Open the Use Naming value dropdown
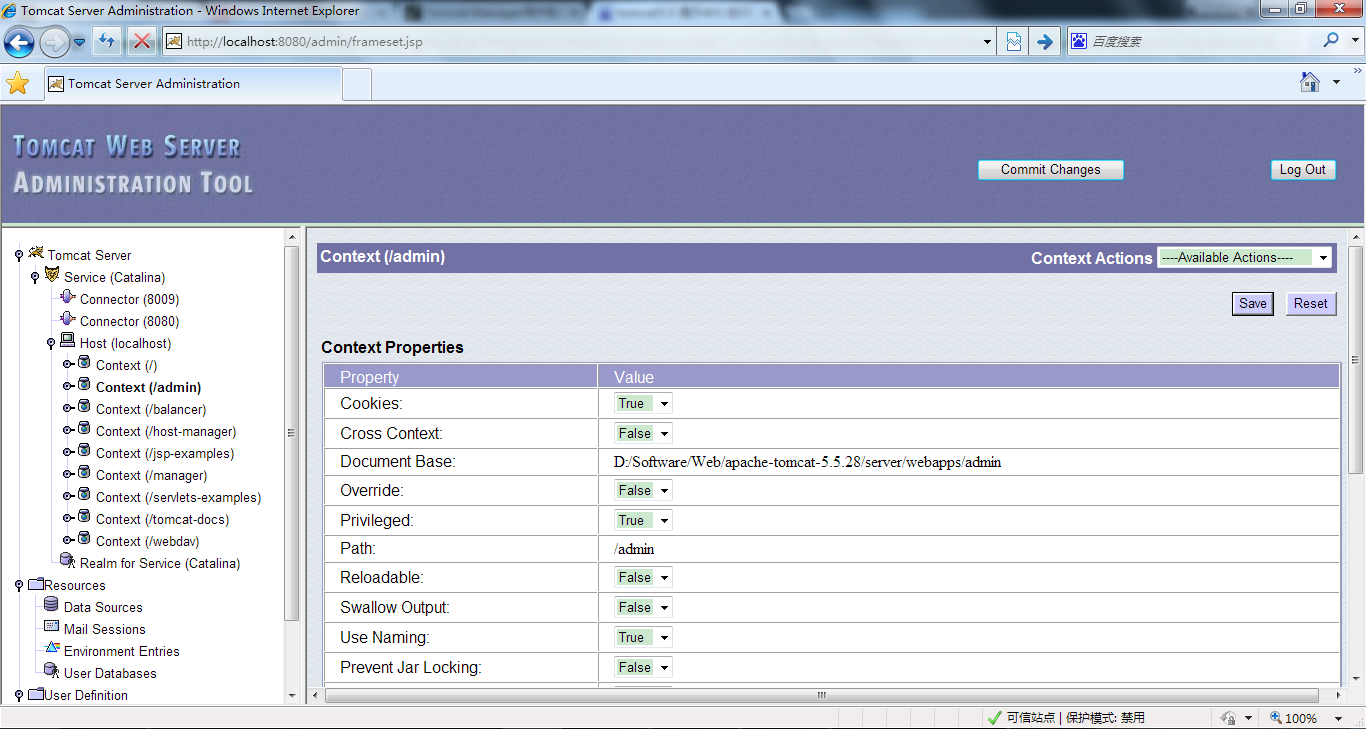 coord(643,638)
